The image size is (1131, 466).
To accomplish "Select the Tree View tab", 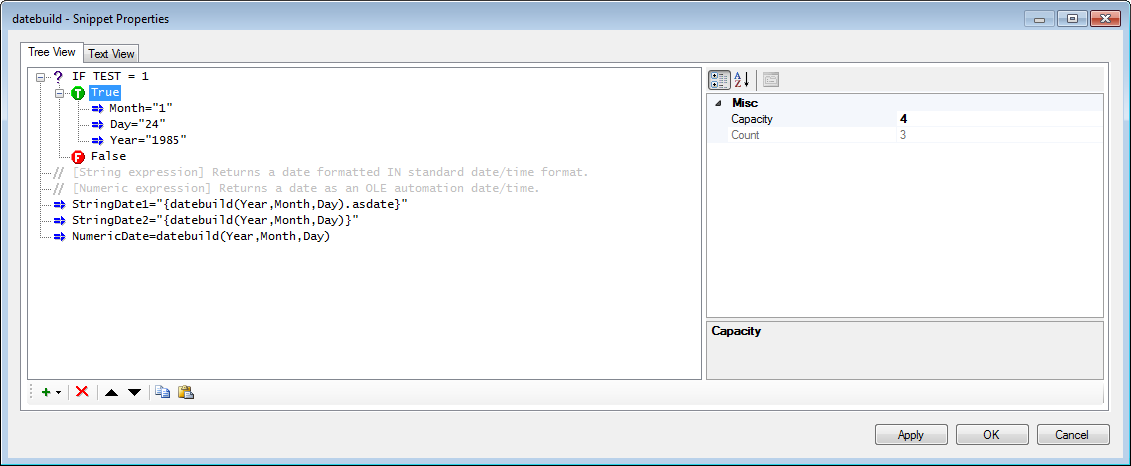I will [x=52, y=52].
